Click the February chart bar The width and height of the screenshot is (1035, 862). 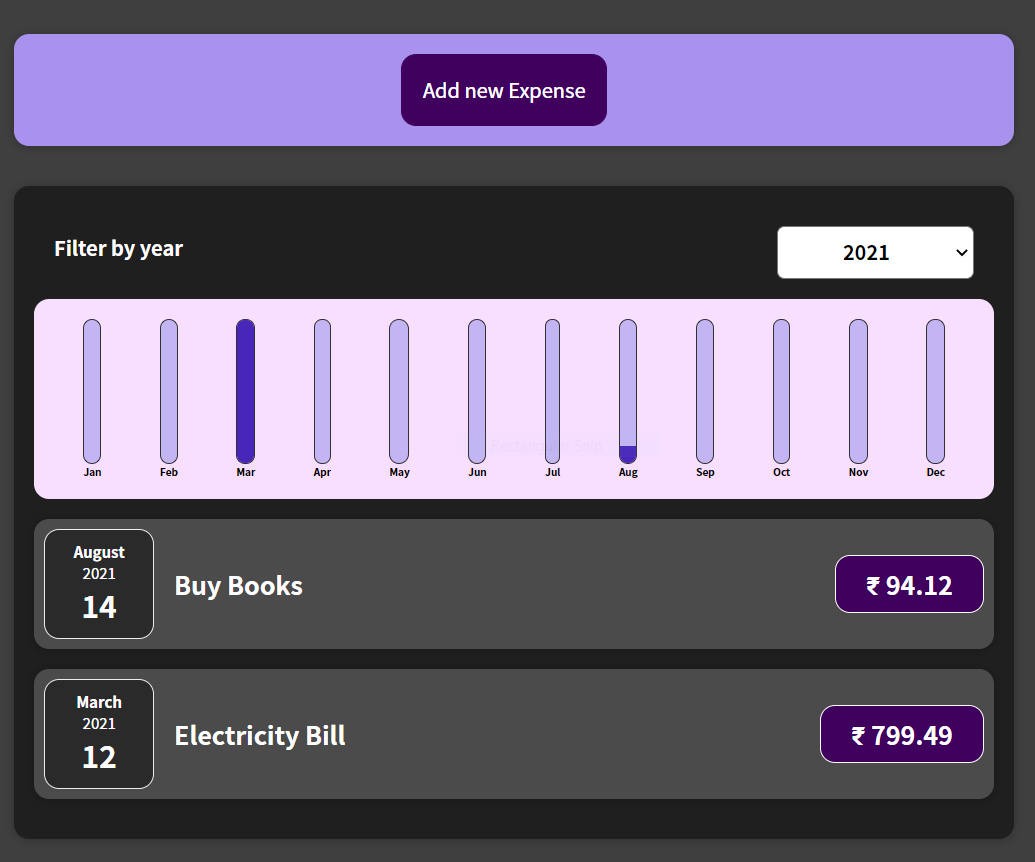pyautogui.click(x=169, y=391)
